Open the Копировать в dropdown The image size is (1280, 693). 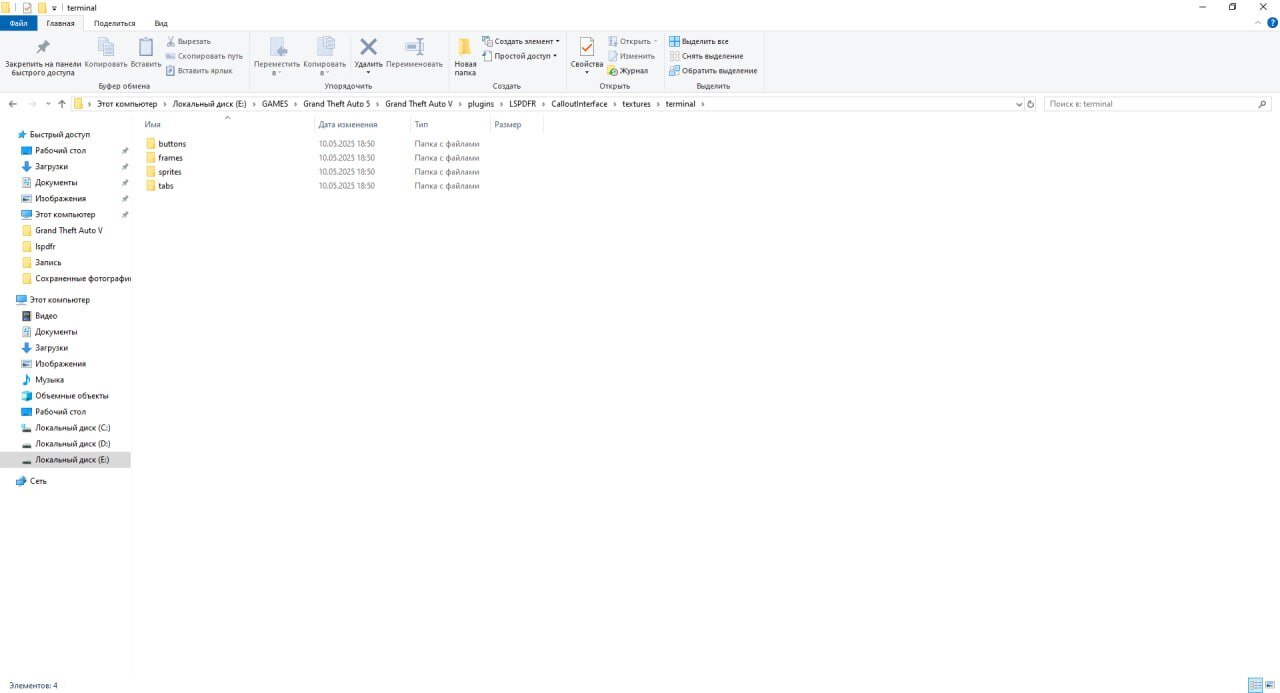coord(325,57)
